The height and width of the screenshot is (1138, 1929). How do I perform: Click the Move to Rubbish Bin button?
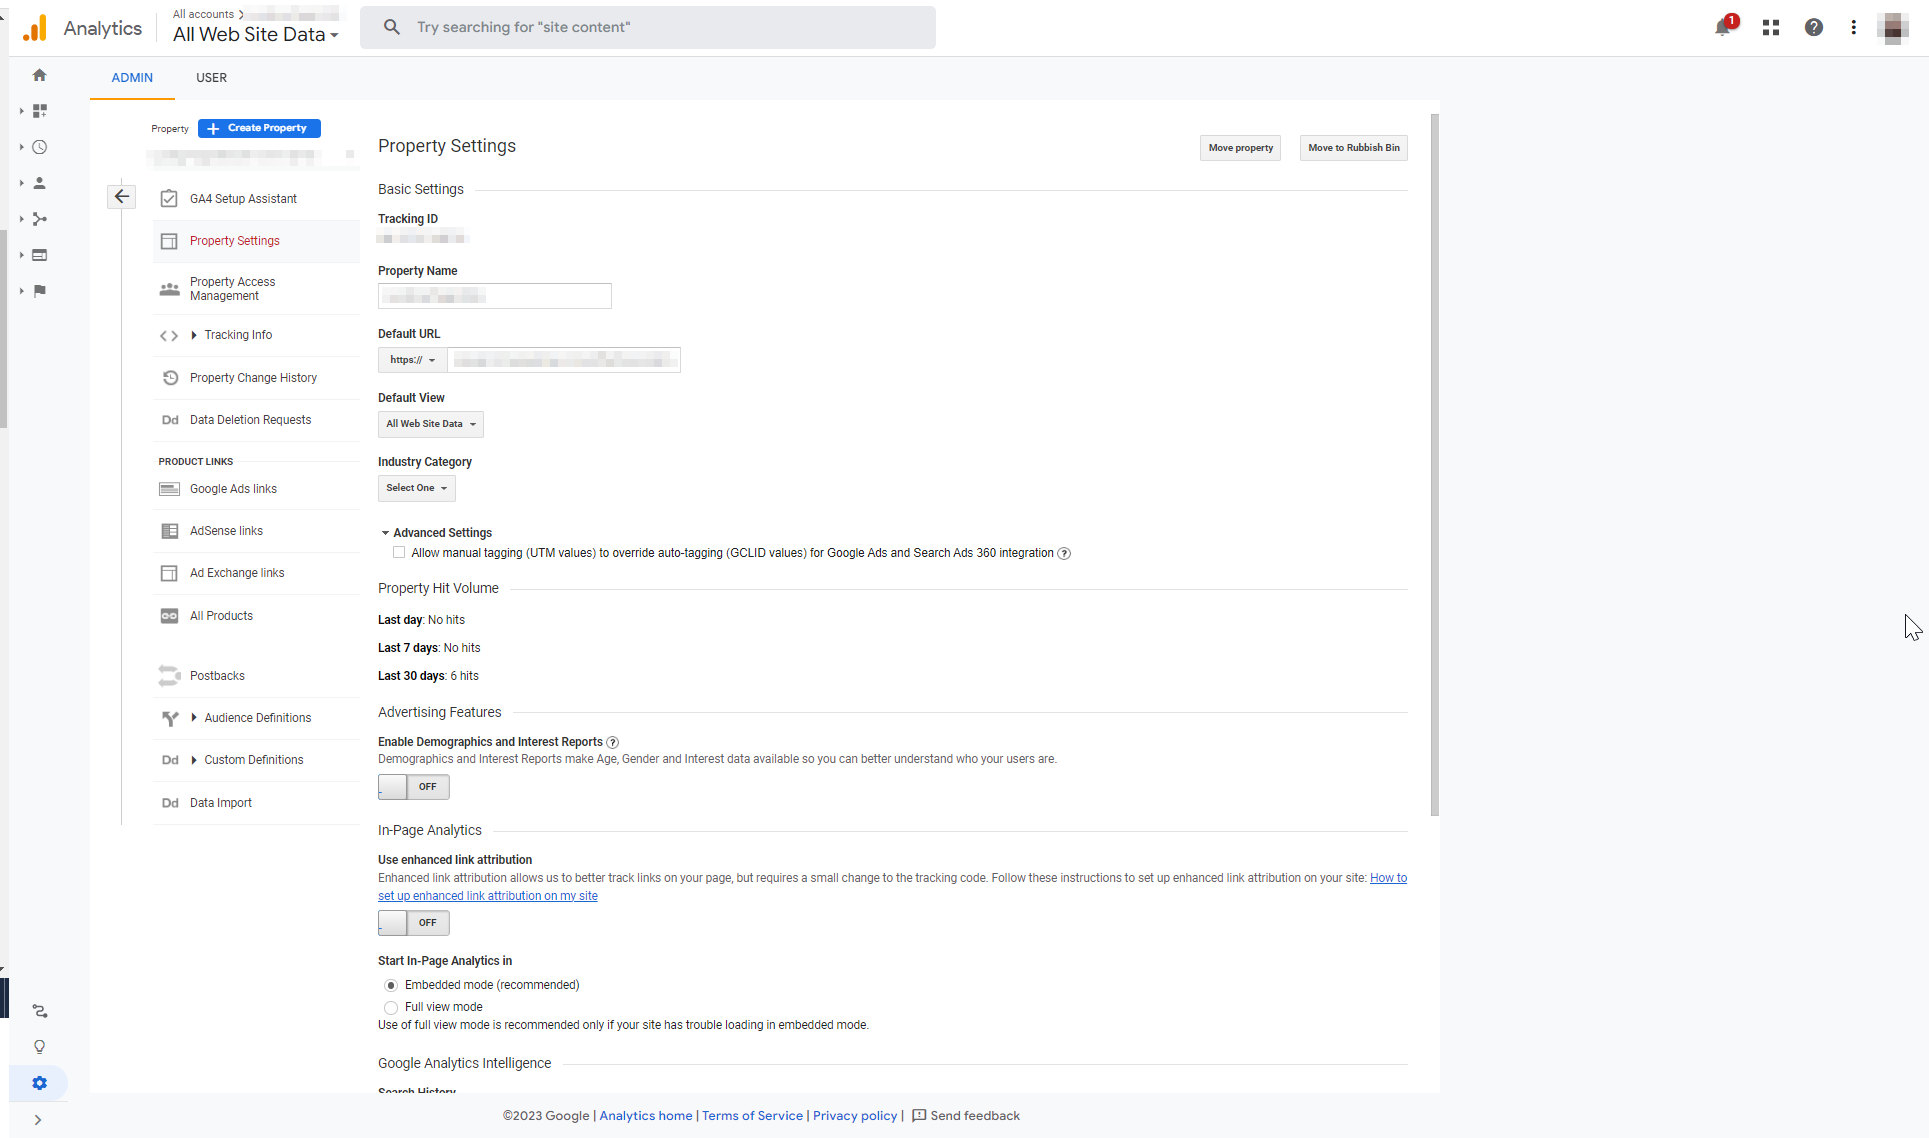tap(1353, 148)
